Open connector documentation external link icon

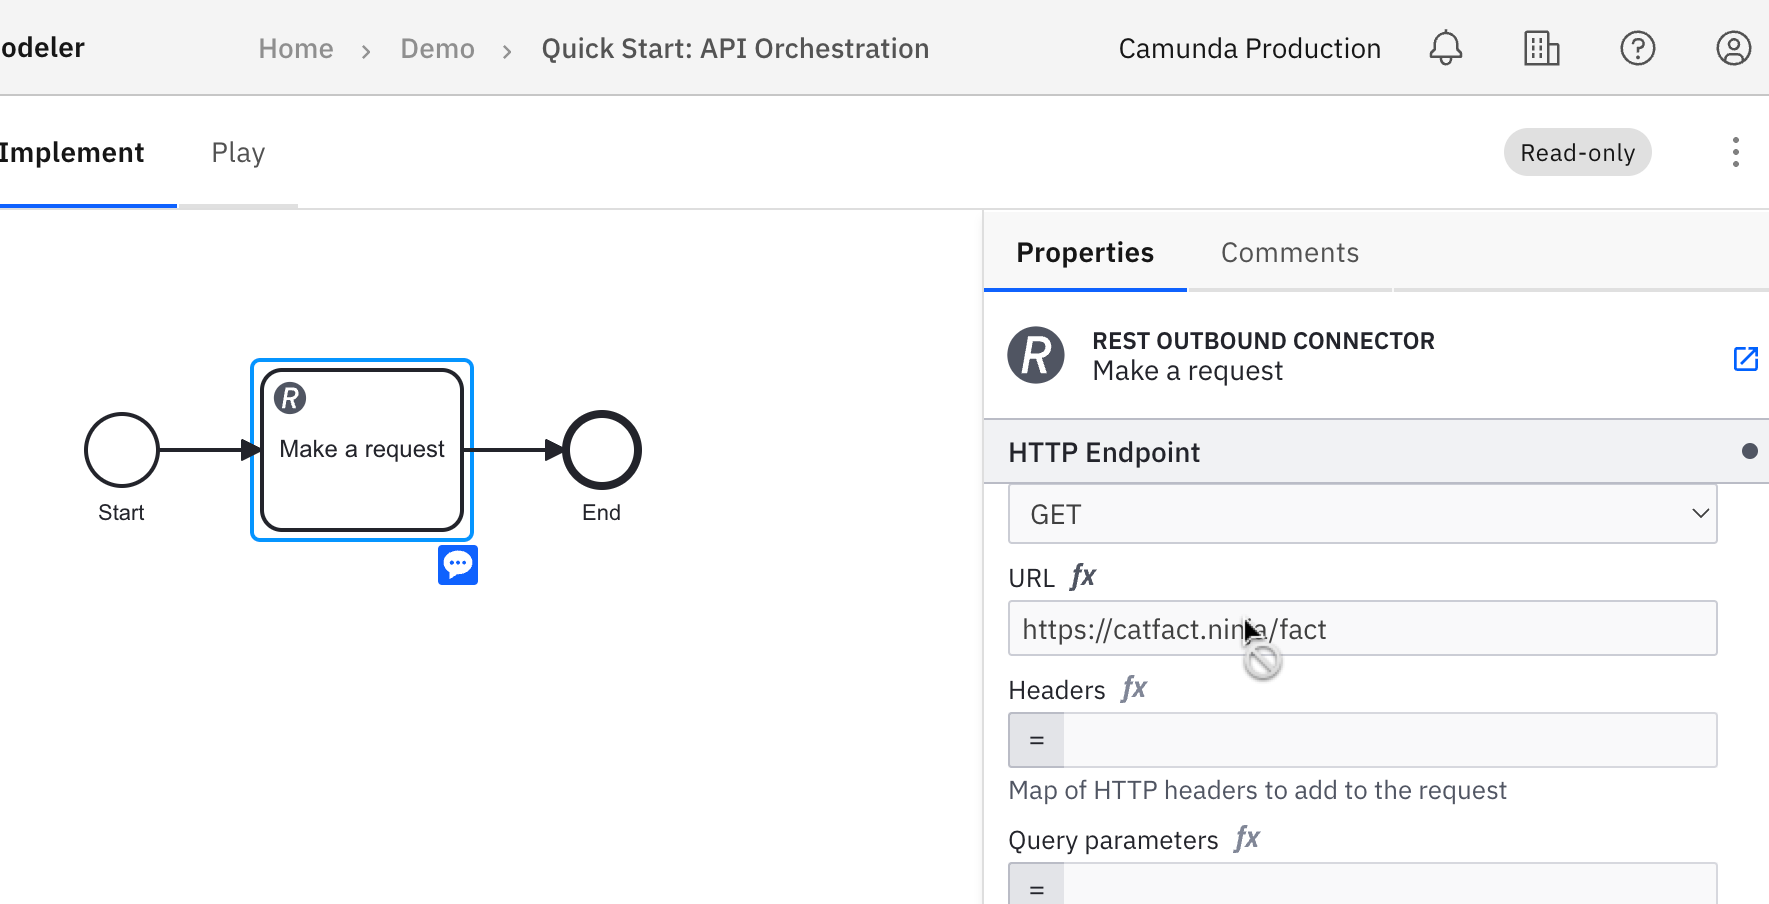pos(1745,358)
